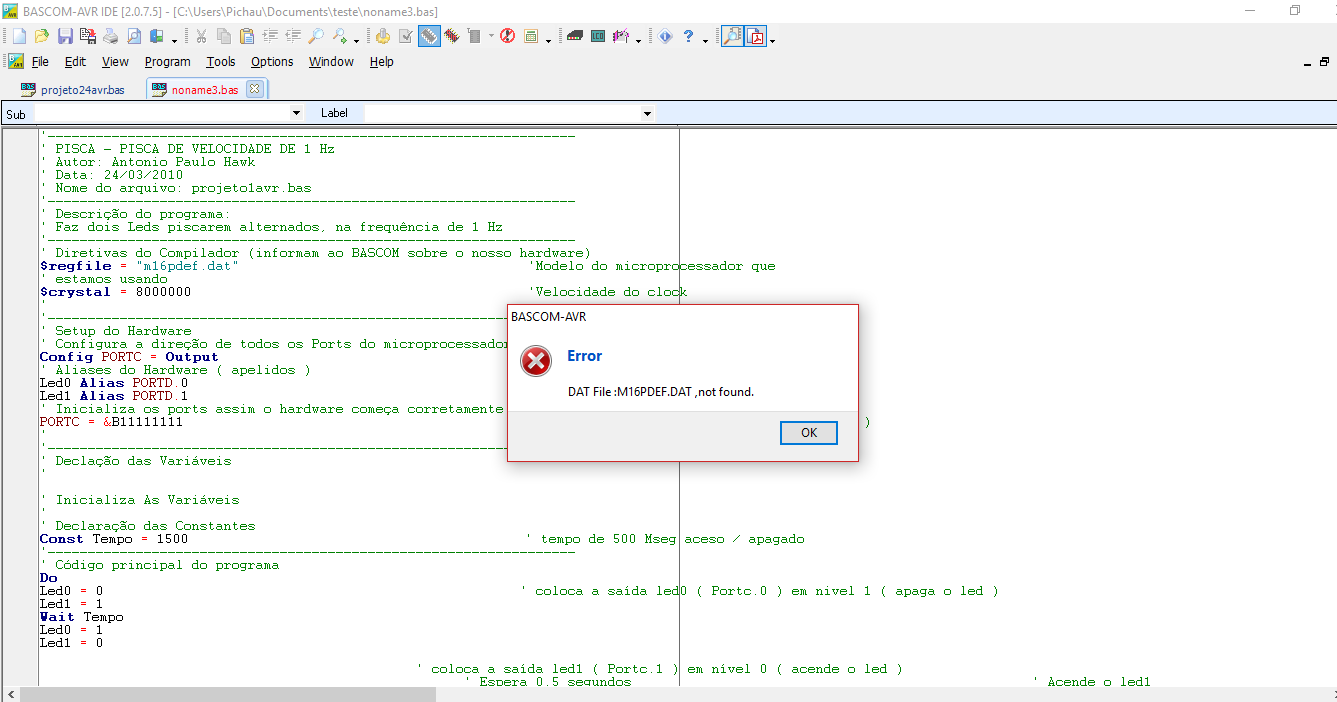Print the code with the printer icon
This screenshot has height=702, width=1337.
[x=111, y=36]
